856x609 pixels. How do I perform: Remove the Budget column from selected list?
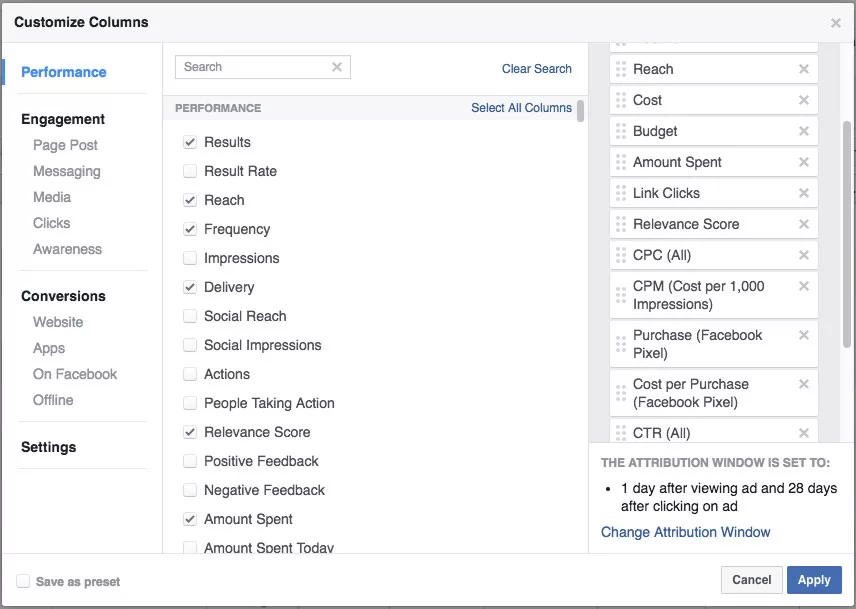803,131
